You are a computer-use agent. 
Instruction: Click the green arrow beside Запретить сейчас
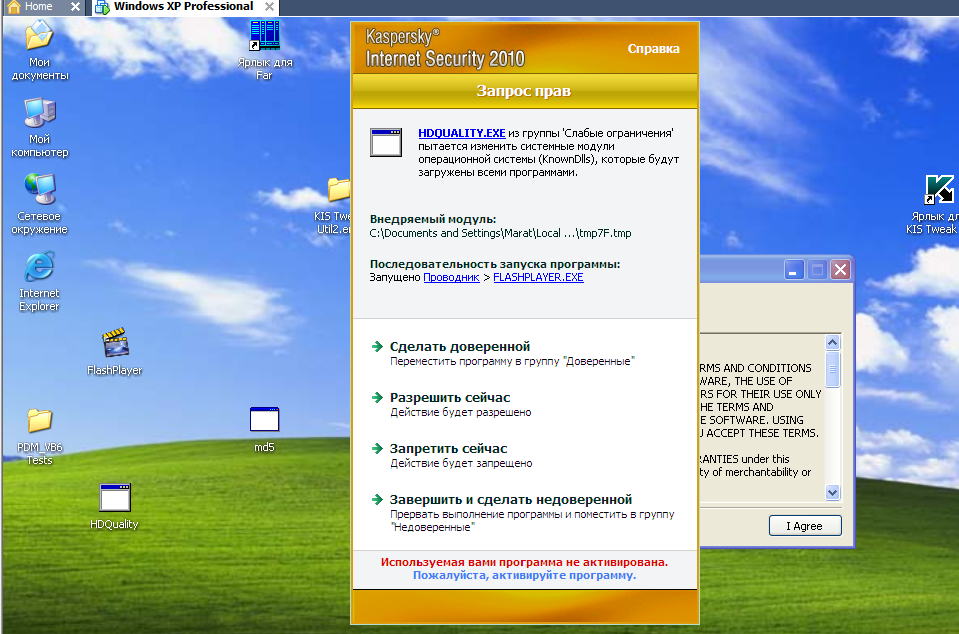click(x=377, y=448)
